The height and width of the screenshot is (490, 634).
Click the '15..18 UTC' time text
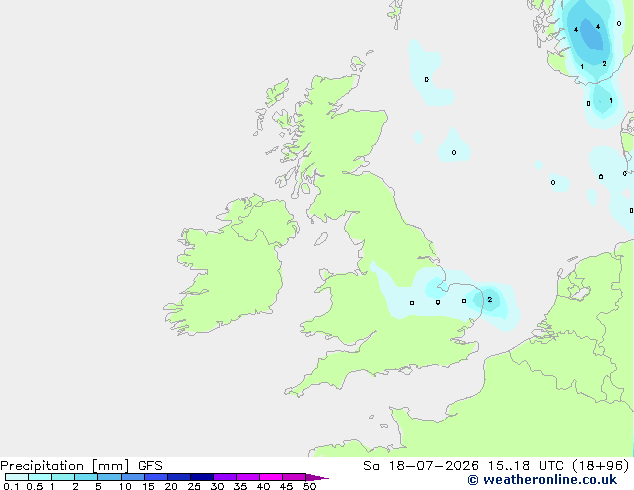point(525,465)
